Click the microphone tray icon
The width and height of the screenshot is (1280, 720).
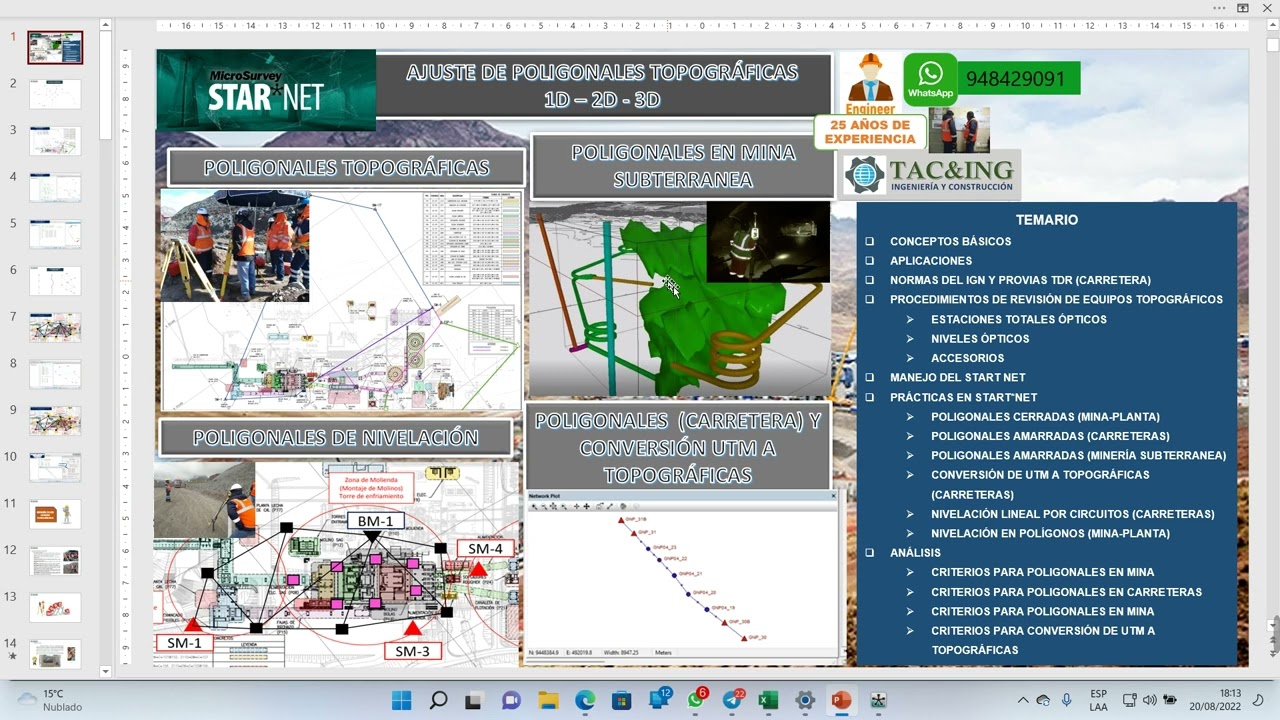[x=1067, y=700]
